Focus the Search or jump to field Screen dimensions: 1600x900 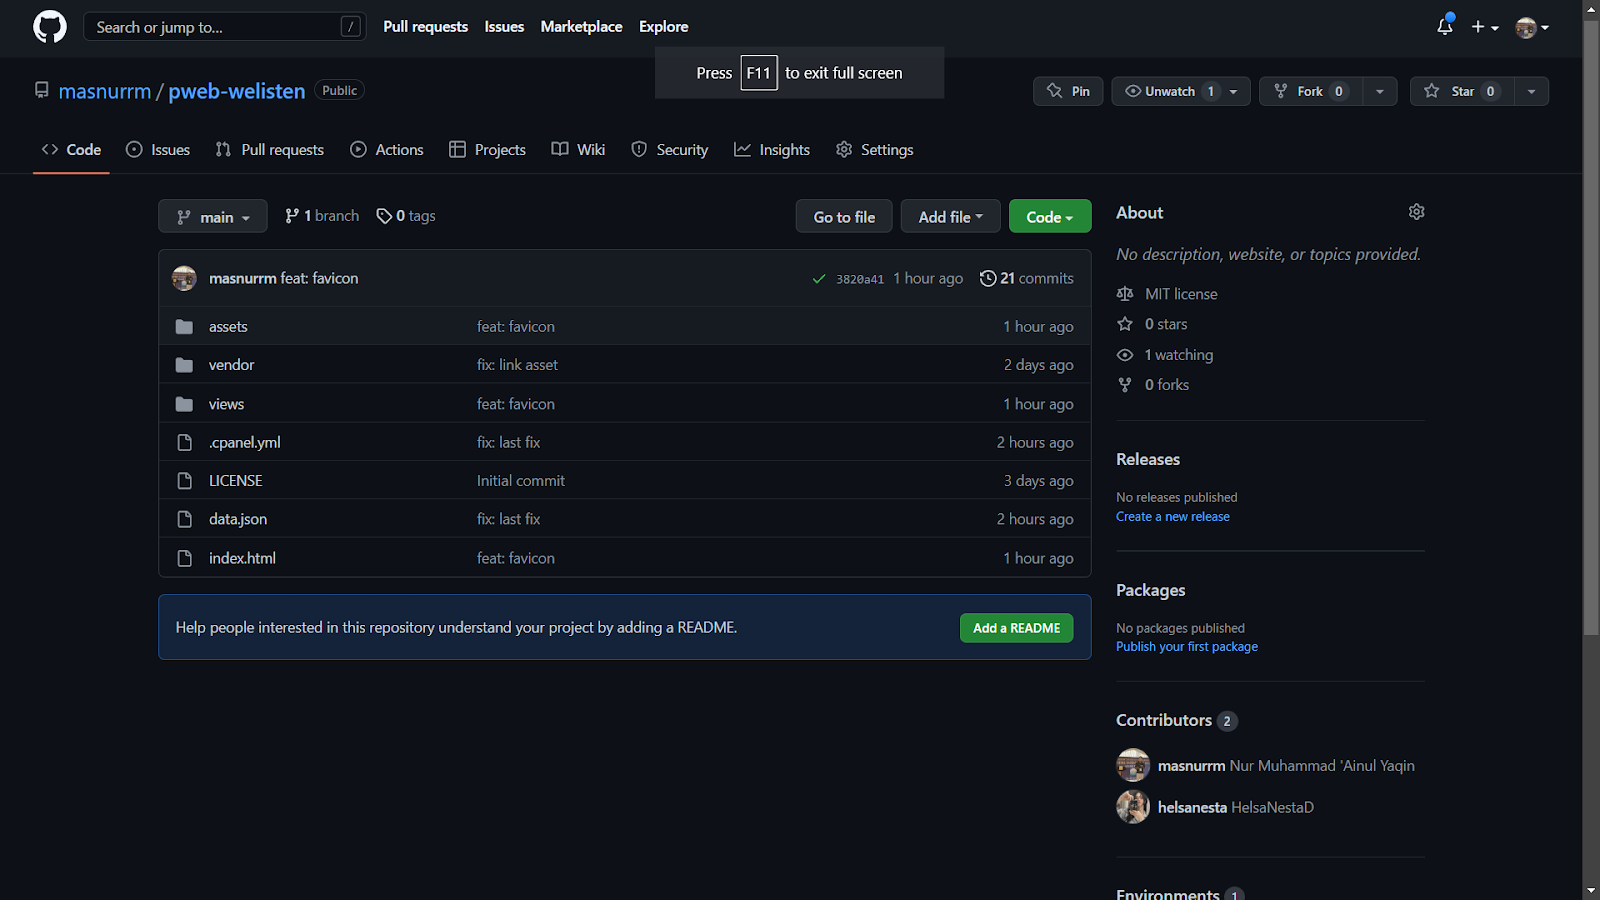click(225, 27)
